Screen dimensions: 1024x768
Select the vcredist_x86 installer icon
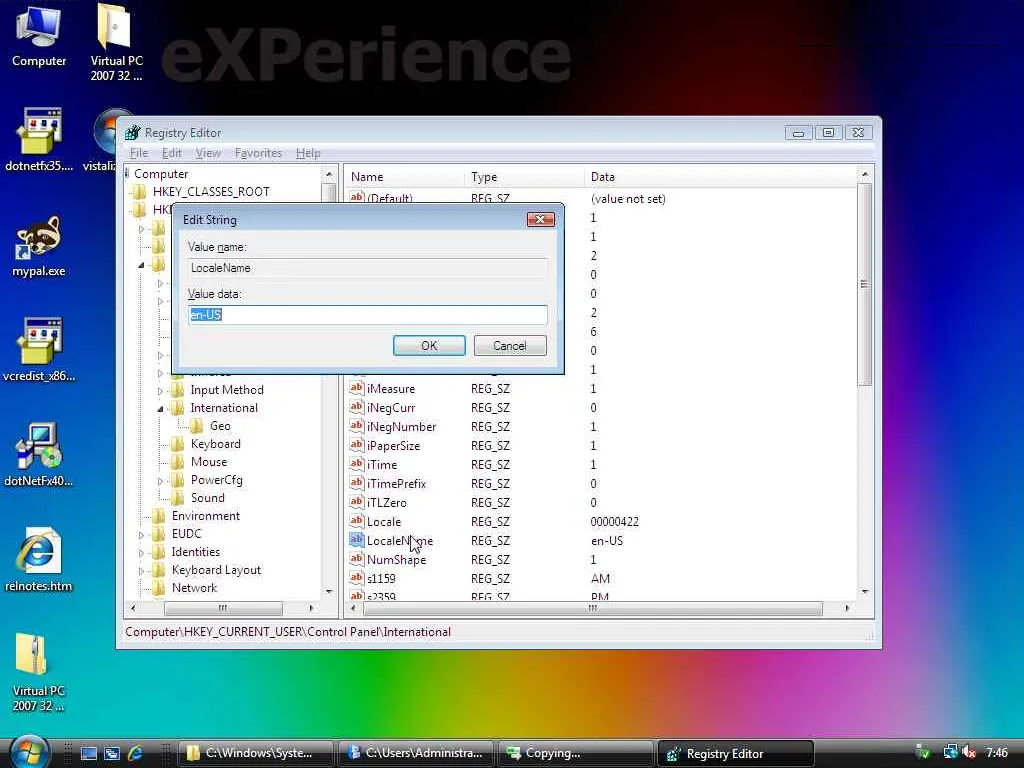click(x=39, y=349)
